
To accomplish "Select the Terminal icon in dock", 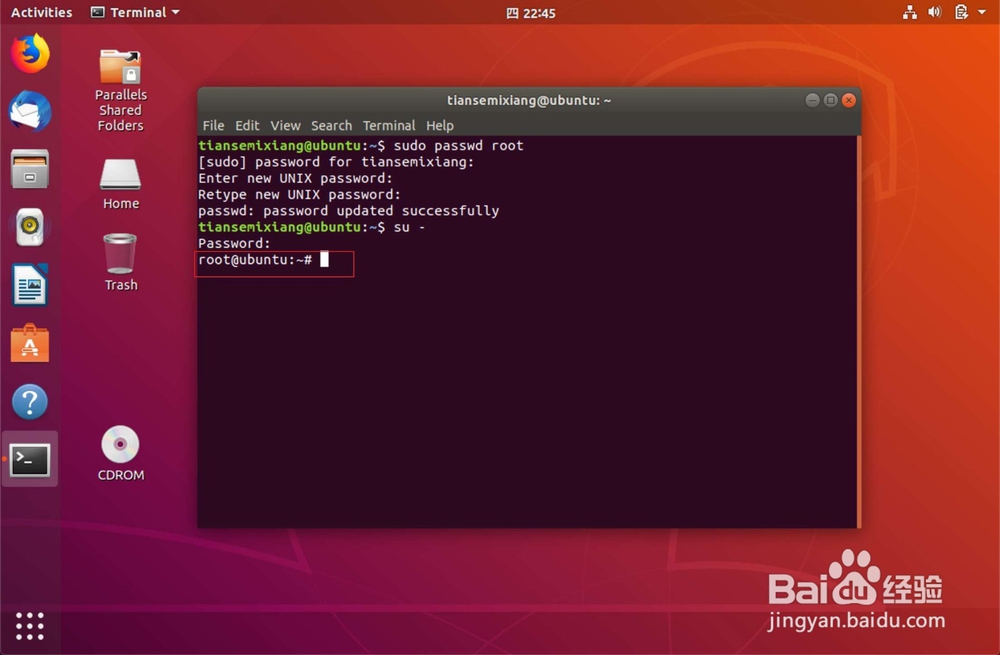I will (30, 460).
